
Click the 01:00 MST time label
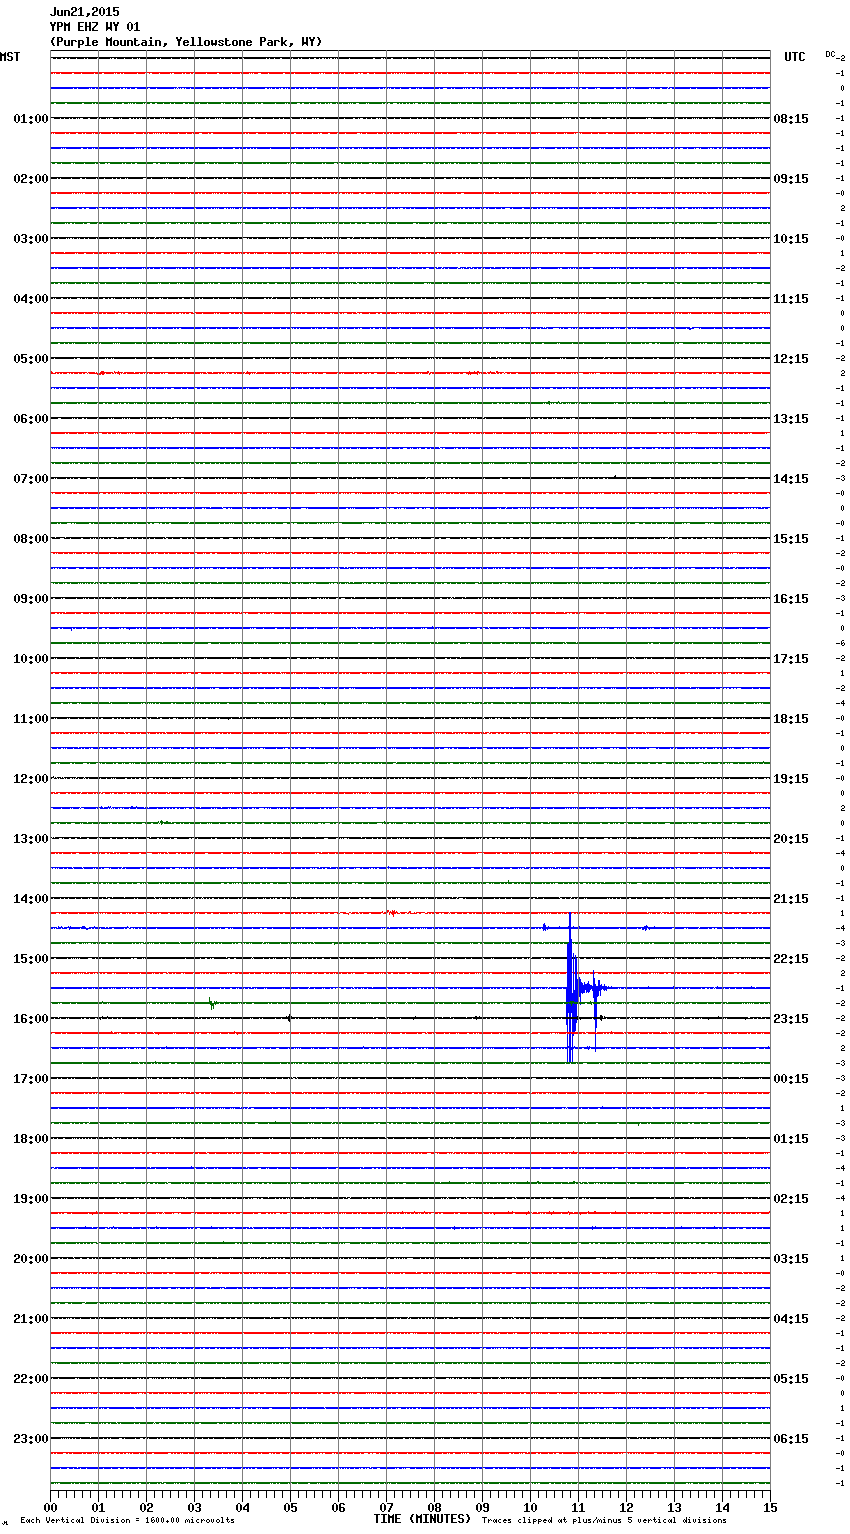31,119
